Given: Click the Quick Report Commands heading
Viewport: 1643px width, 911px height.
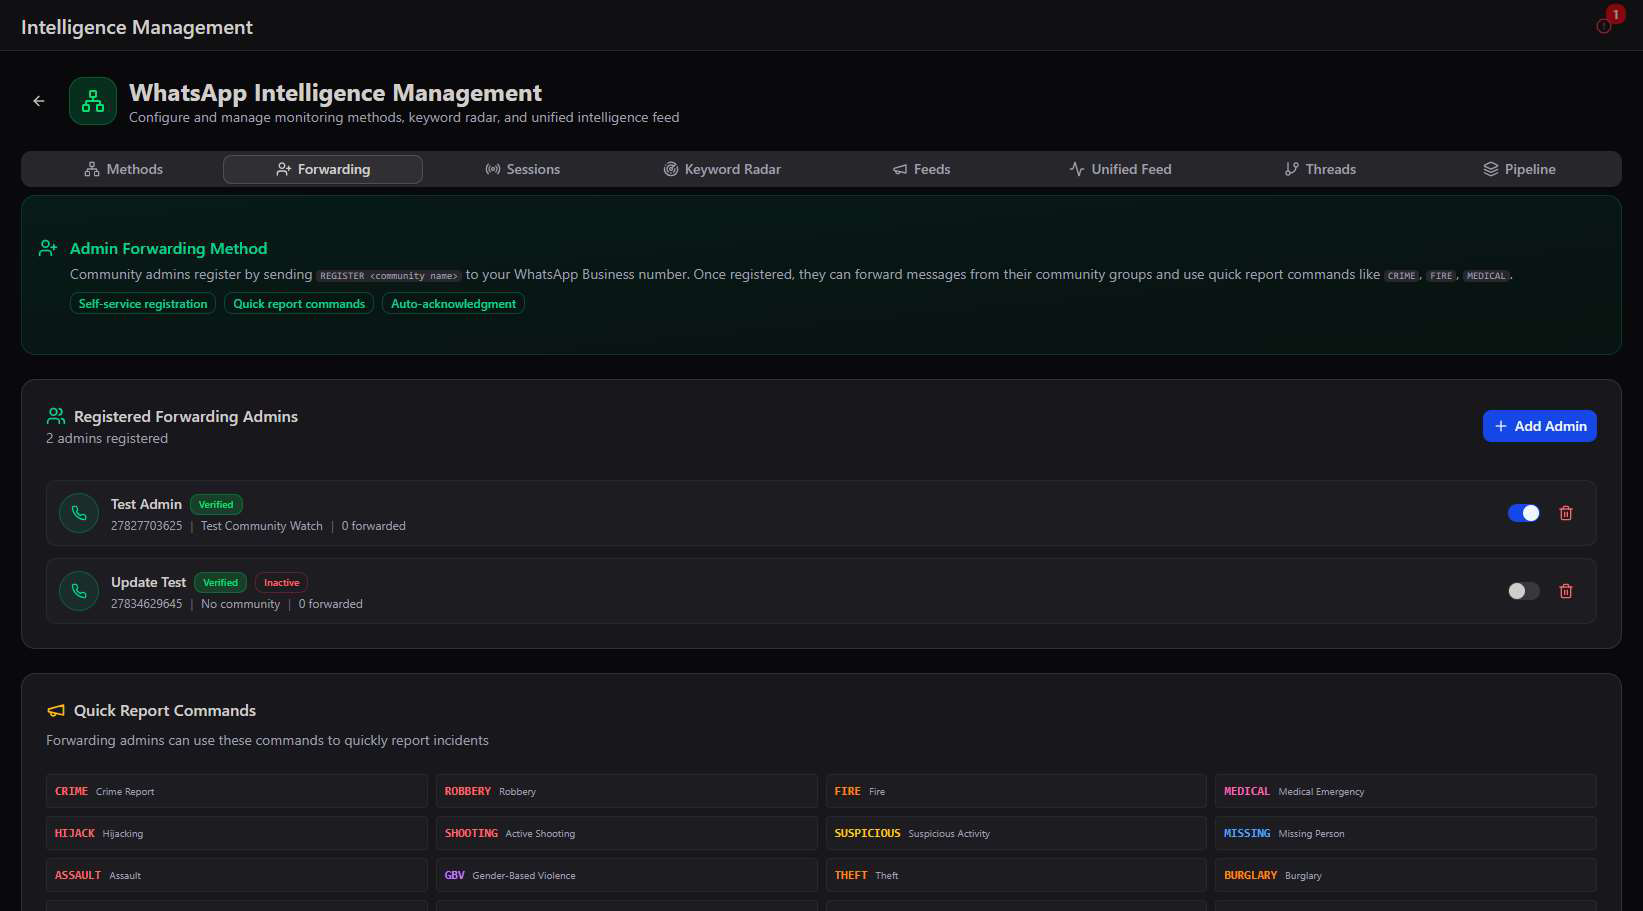Looking at the screenshot, I should point(165,710).
